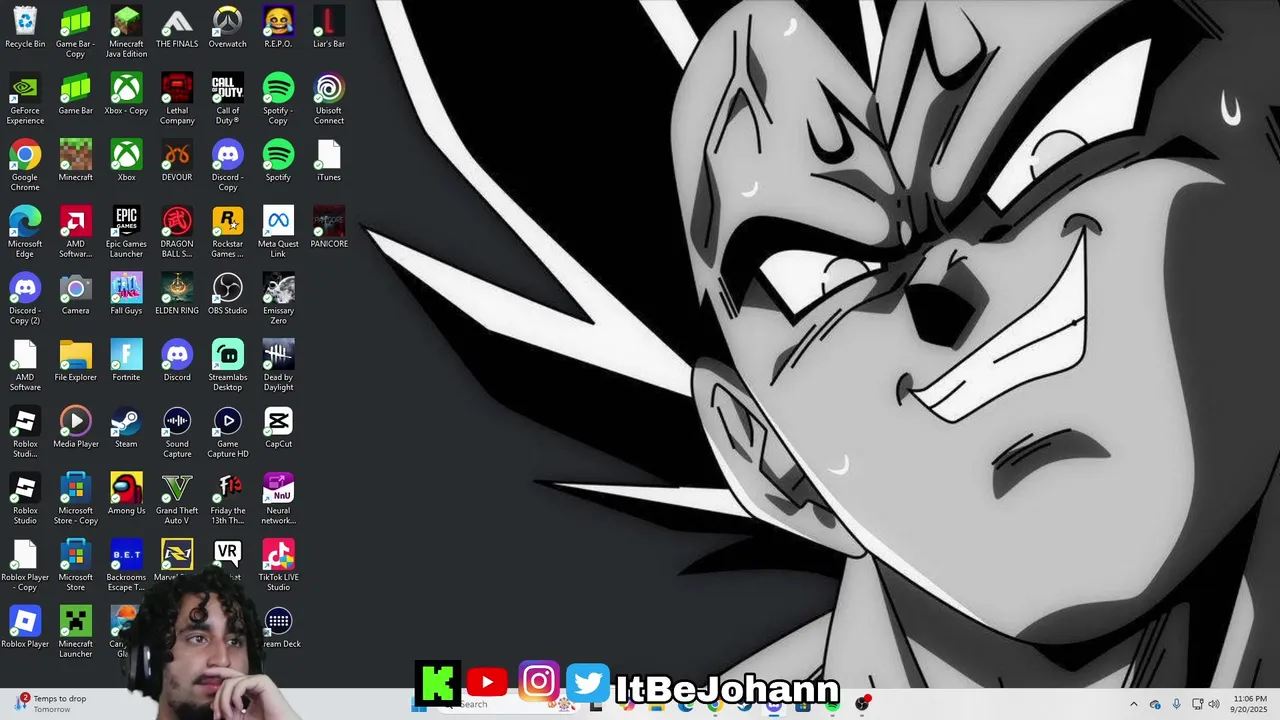Open the Steam desktop shortcut
This screenshot has height=720, width=1280.
pos(126,427)
